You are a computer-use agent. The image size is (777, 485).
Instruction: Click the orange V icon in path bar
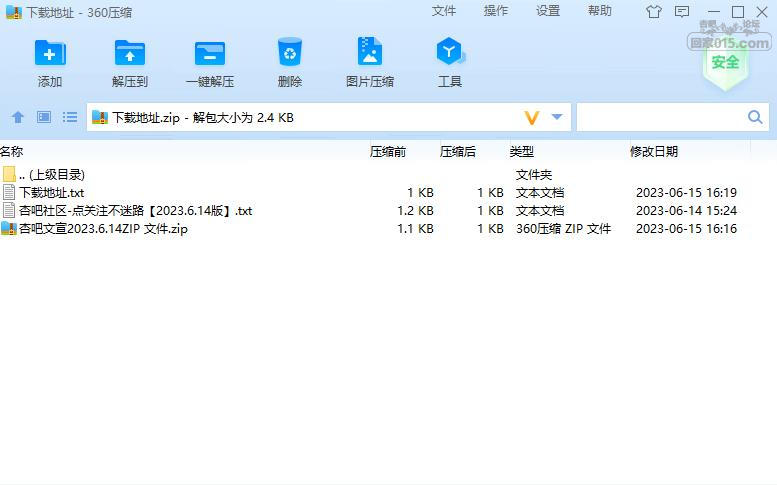[x=532, y=117]
